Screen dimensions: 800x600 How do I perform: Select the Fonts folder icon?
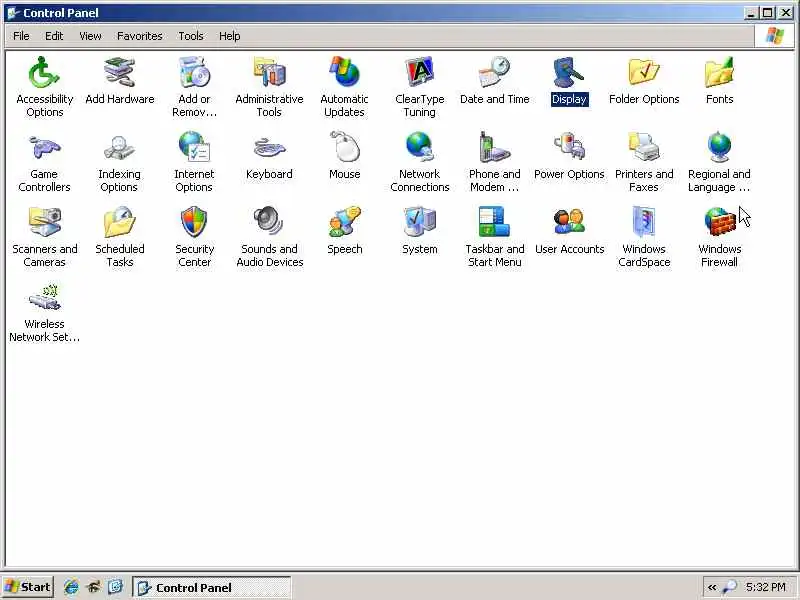(719, 72)
